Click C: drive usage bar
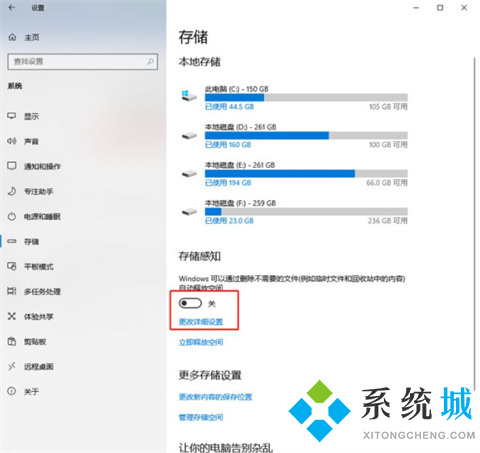 coord(306,97)
